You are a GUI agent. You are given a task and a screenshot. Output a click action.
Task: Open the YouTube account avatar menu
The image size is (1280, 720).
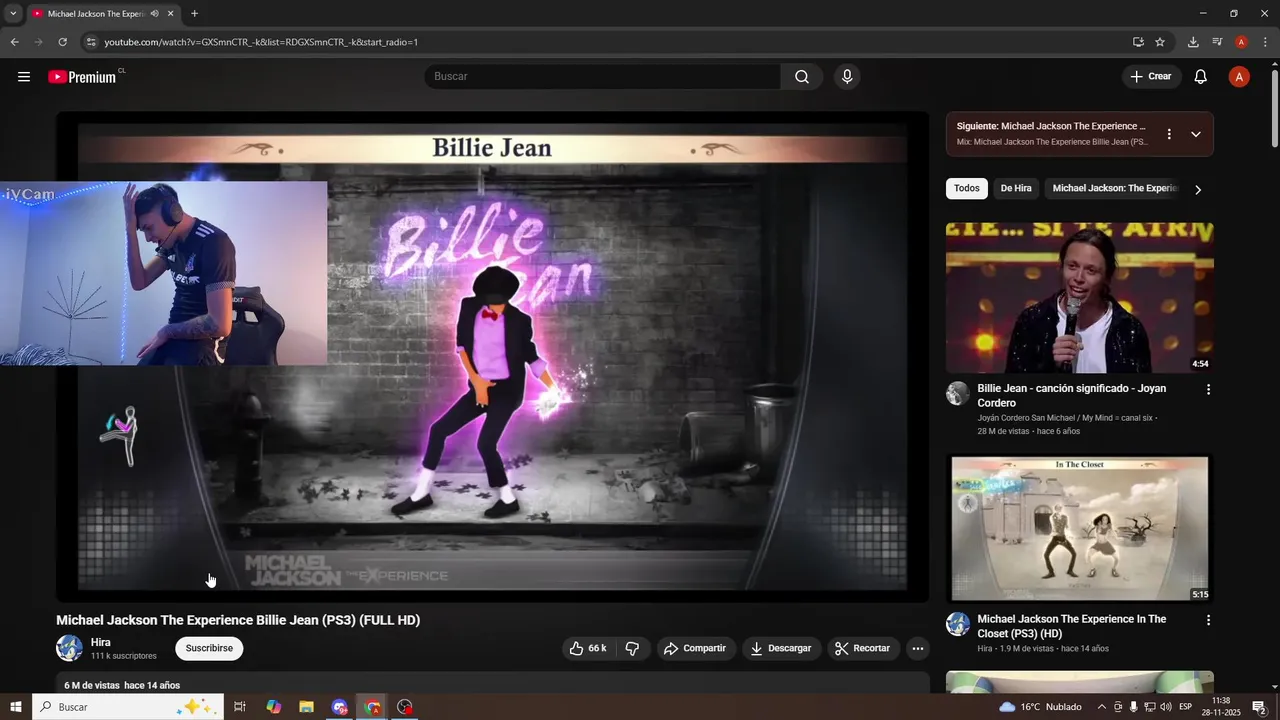click(x=1239, y=77)
